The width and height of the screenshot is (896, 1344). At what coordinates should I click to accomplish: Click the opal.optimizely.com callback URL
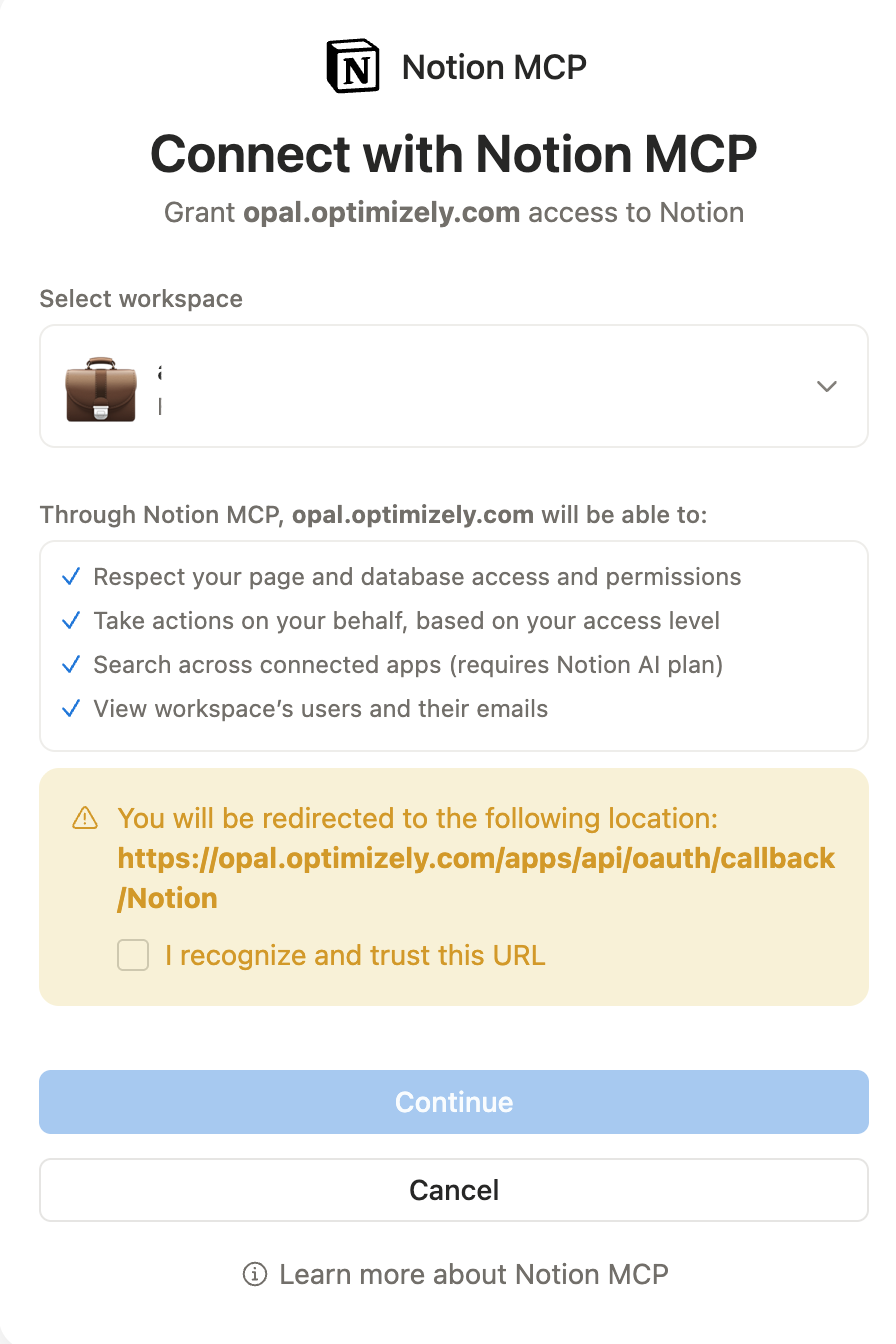pyautogui.click(x=476, y=878)
